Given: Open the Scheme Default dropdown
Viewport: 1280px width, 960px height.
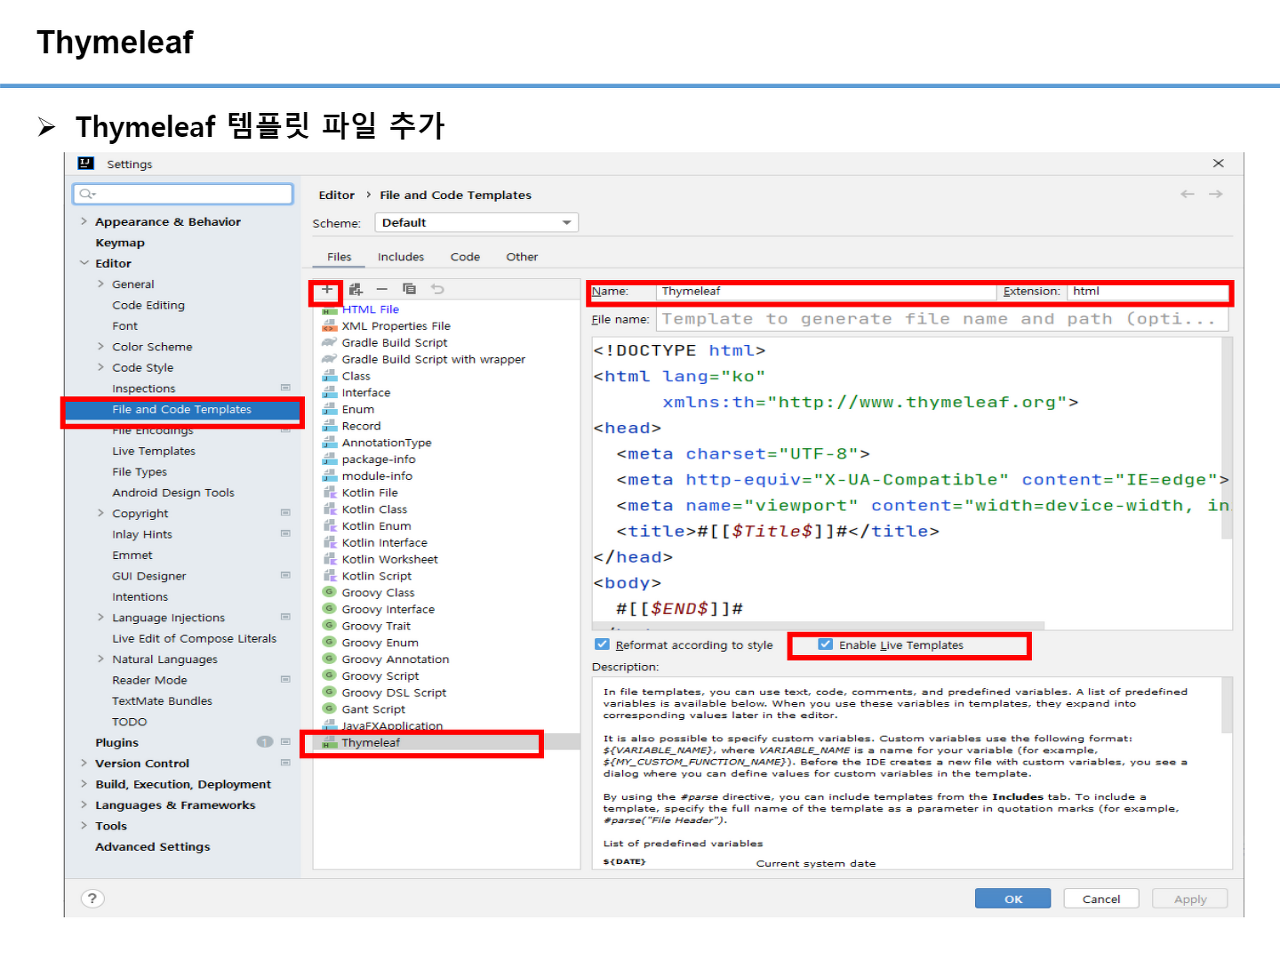Looking at the screenshot, I should point(476,223).
